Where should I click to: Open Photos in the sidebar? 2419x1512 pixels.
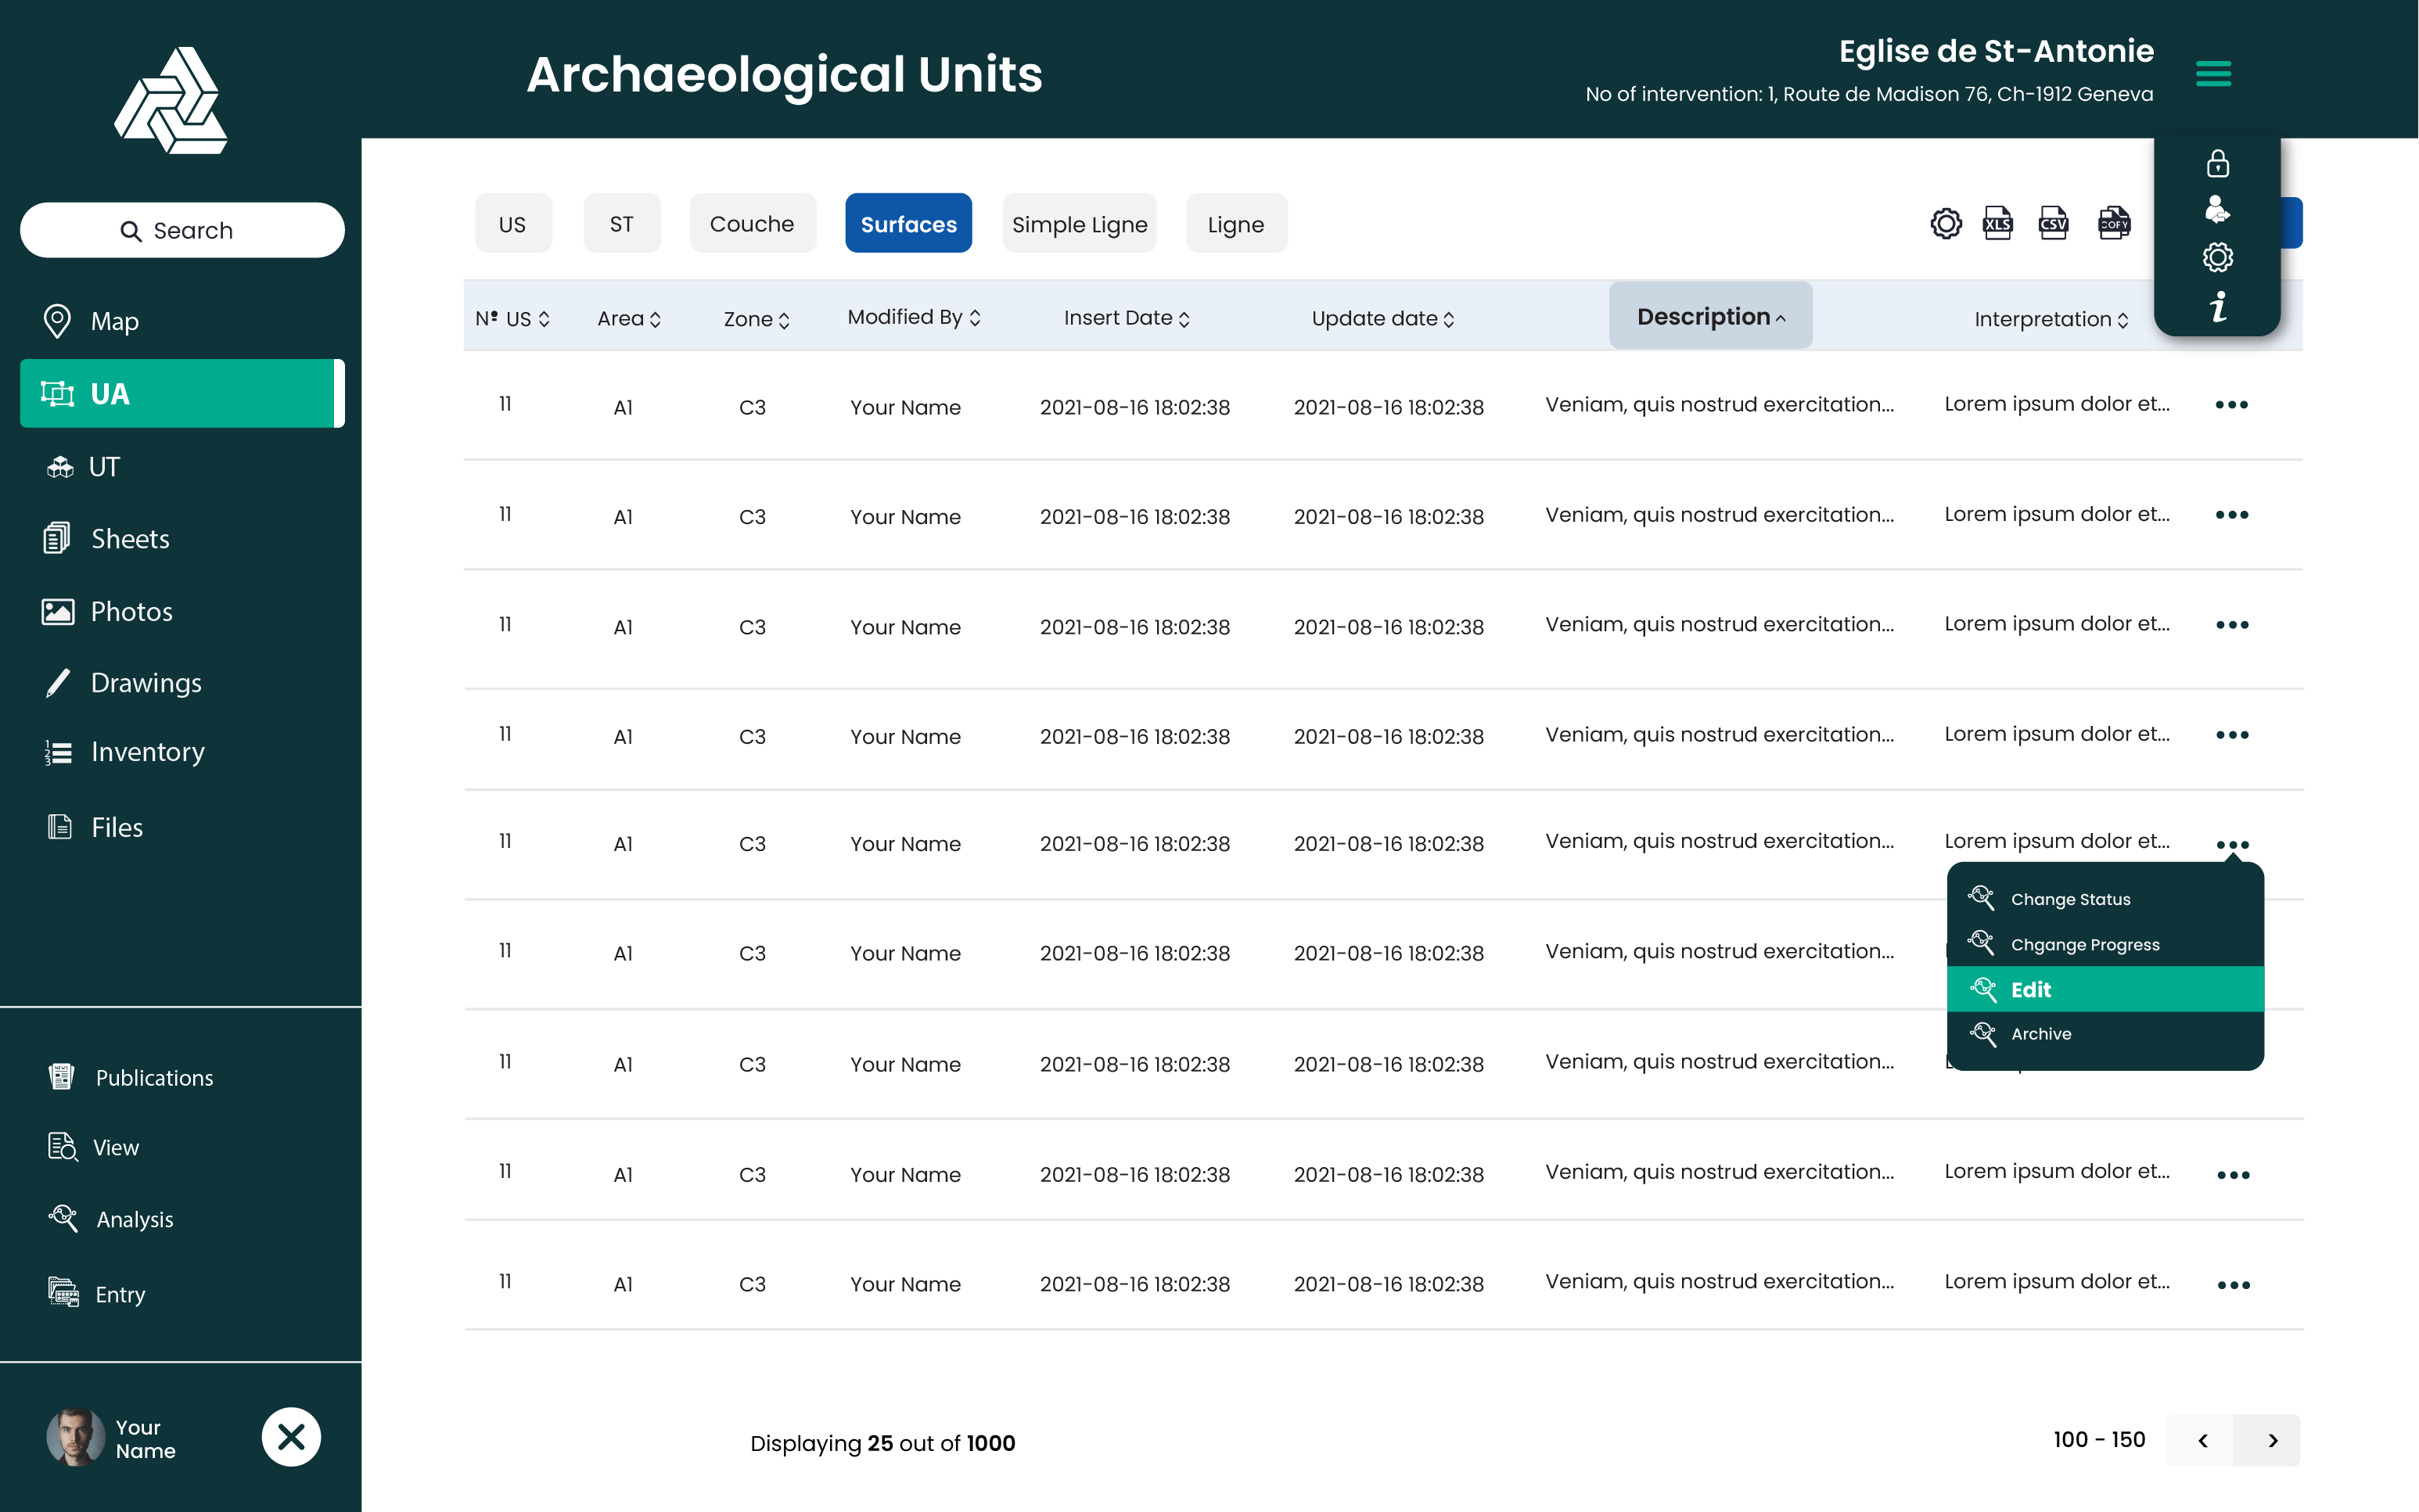tap(131, 611)
